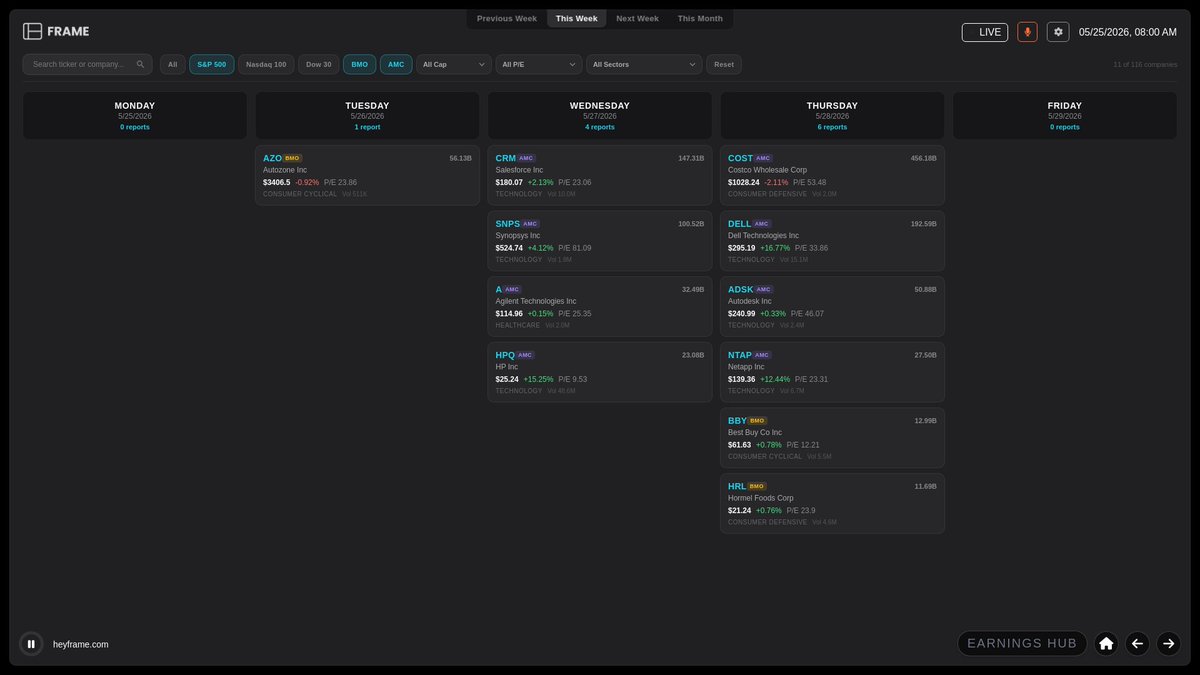Open the HPQ HP Inc card

pyautogui.click(x=600, y=372)
